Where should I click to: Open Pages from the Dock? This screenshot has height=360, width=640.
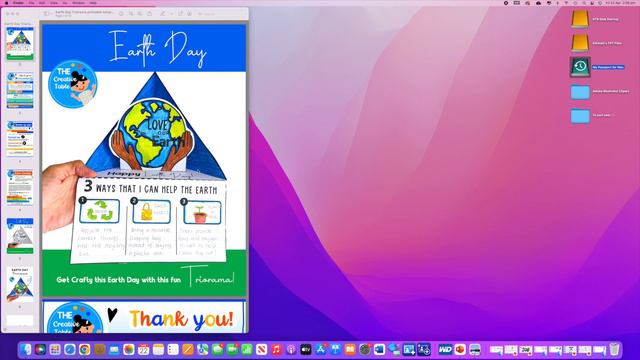tap(188, 349)
